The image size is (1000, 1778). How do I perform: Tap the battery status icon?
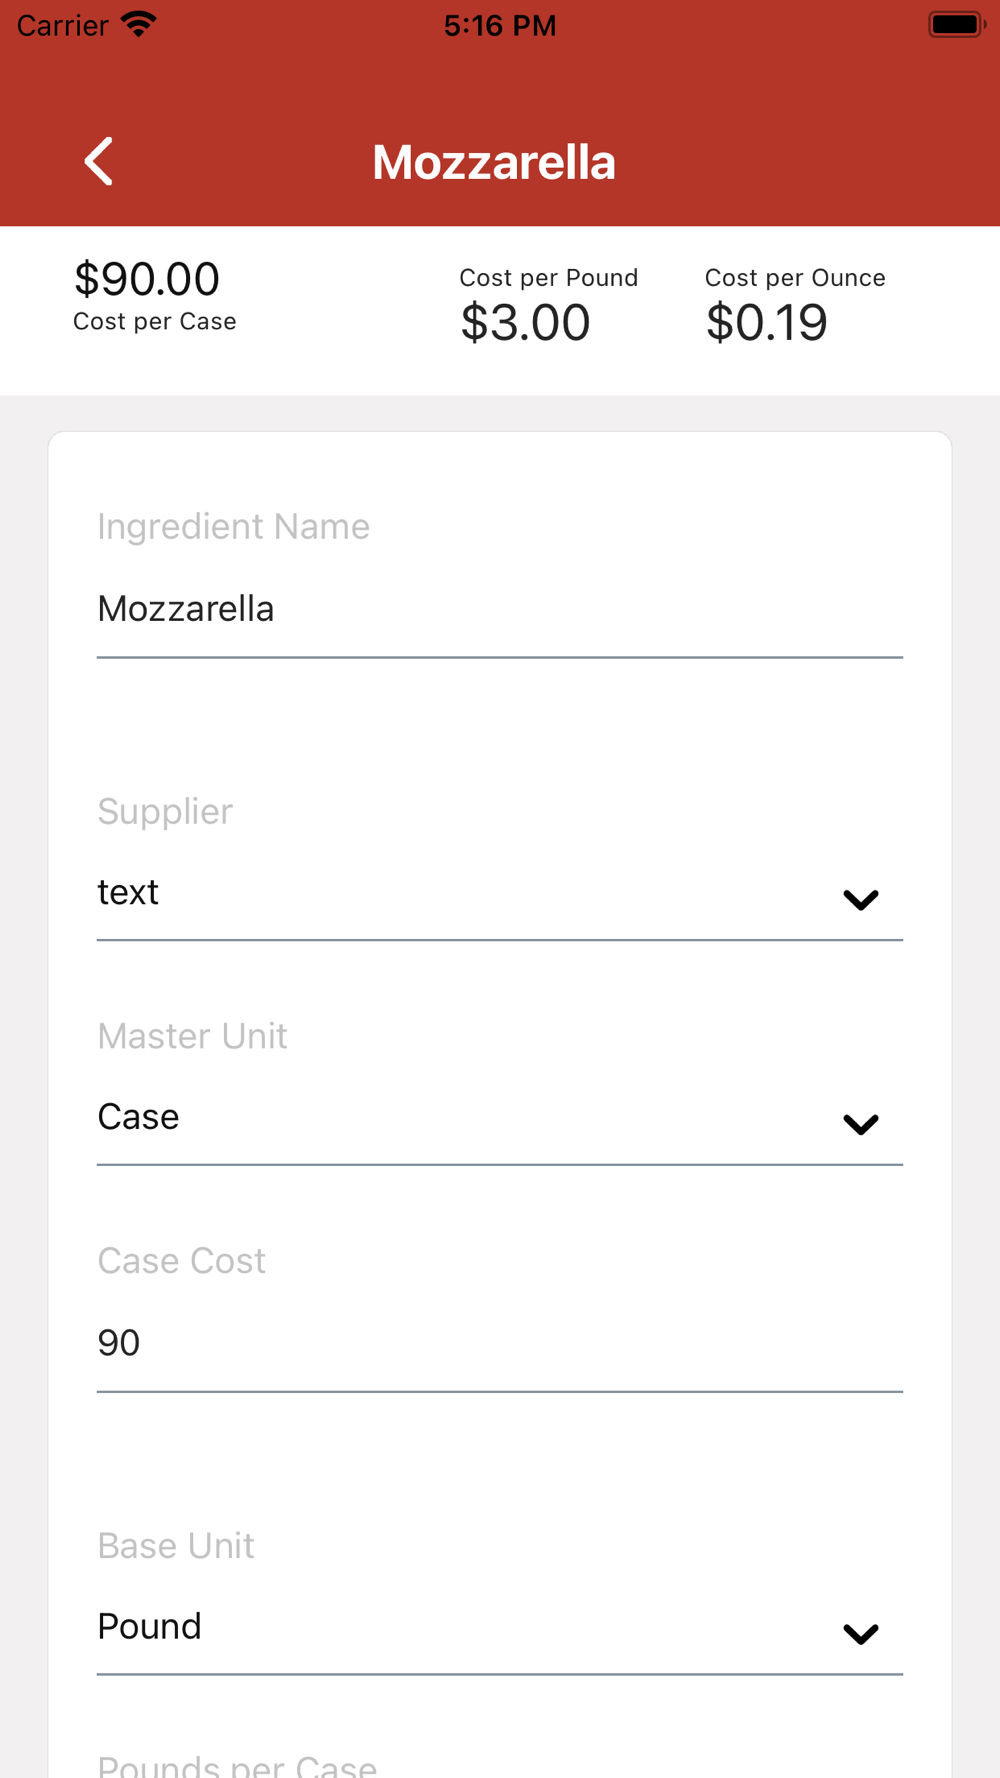[x=957, y=25]
